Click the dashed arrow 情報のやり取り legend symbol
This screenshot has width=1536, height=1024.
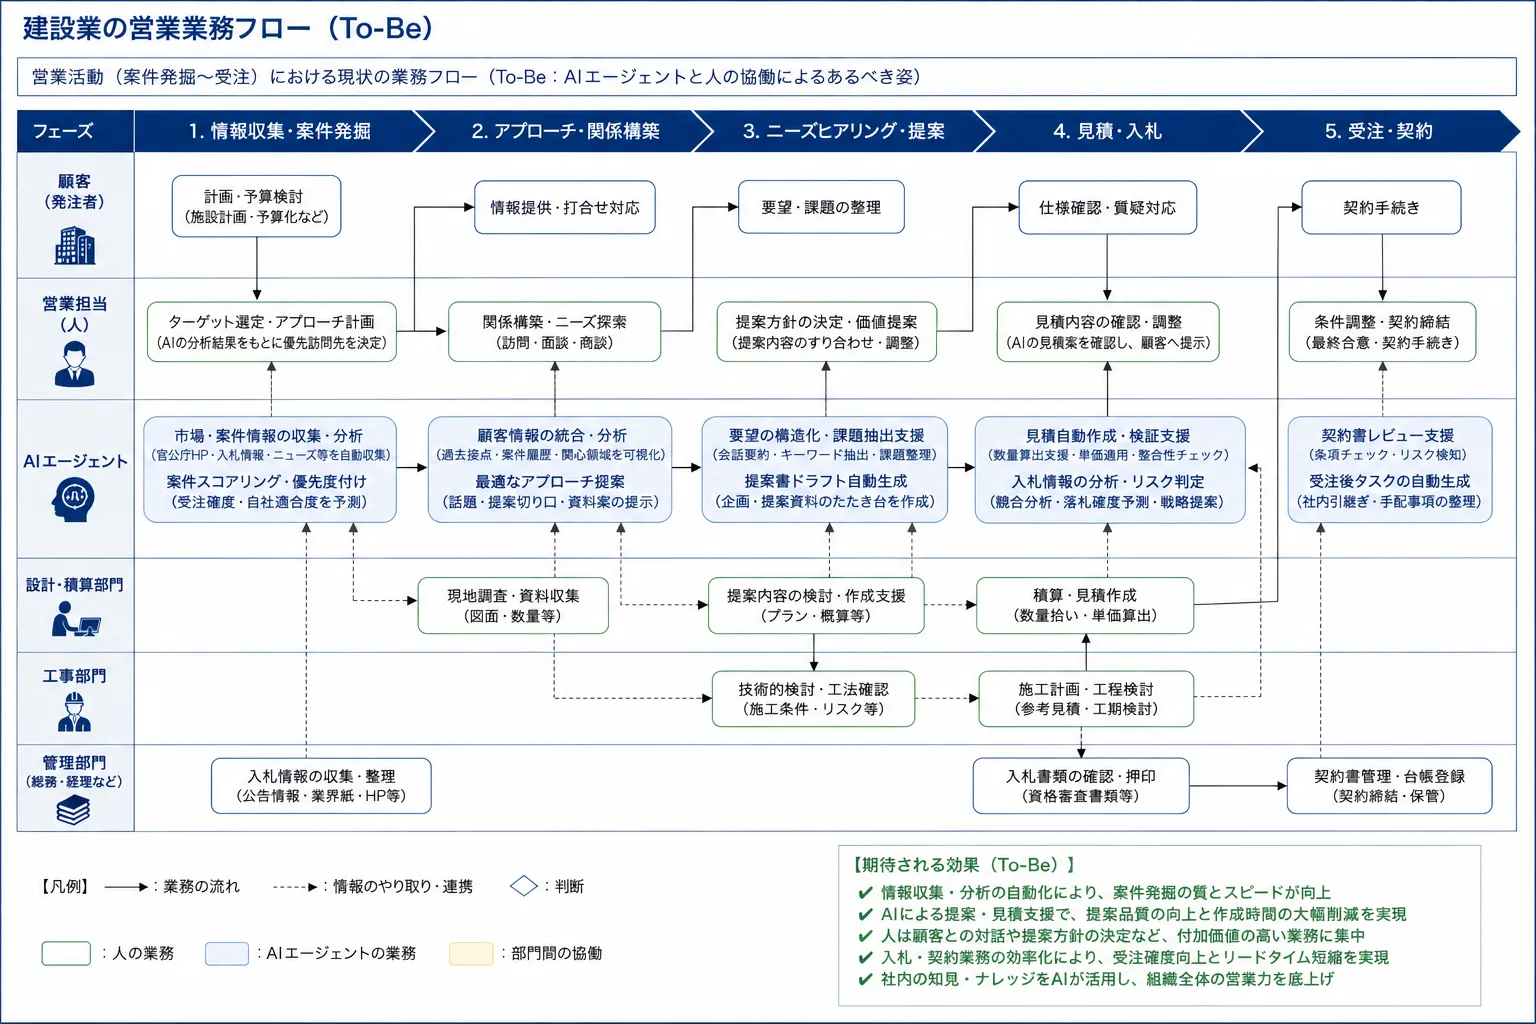click(x=296, y=887)
